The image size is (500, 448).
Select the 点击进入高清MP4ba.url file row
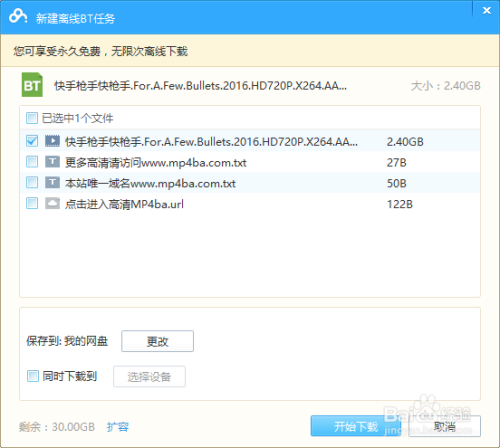click(250, 204)
